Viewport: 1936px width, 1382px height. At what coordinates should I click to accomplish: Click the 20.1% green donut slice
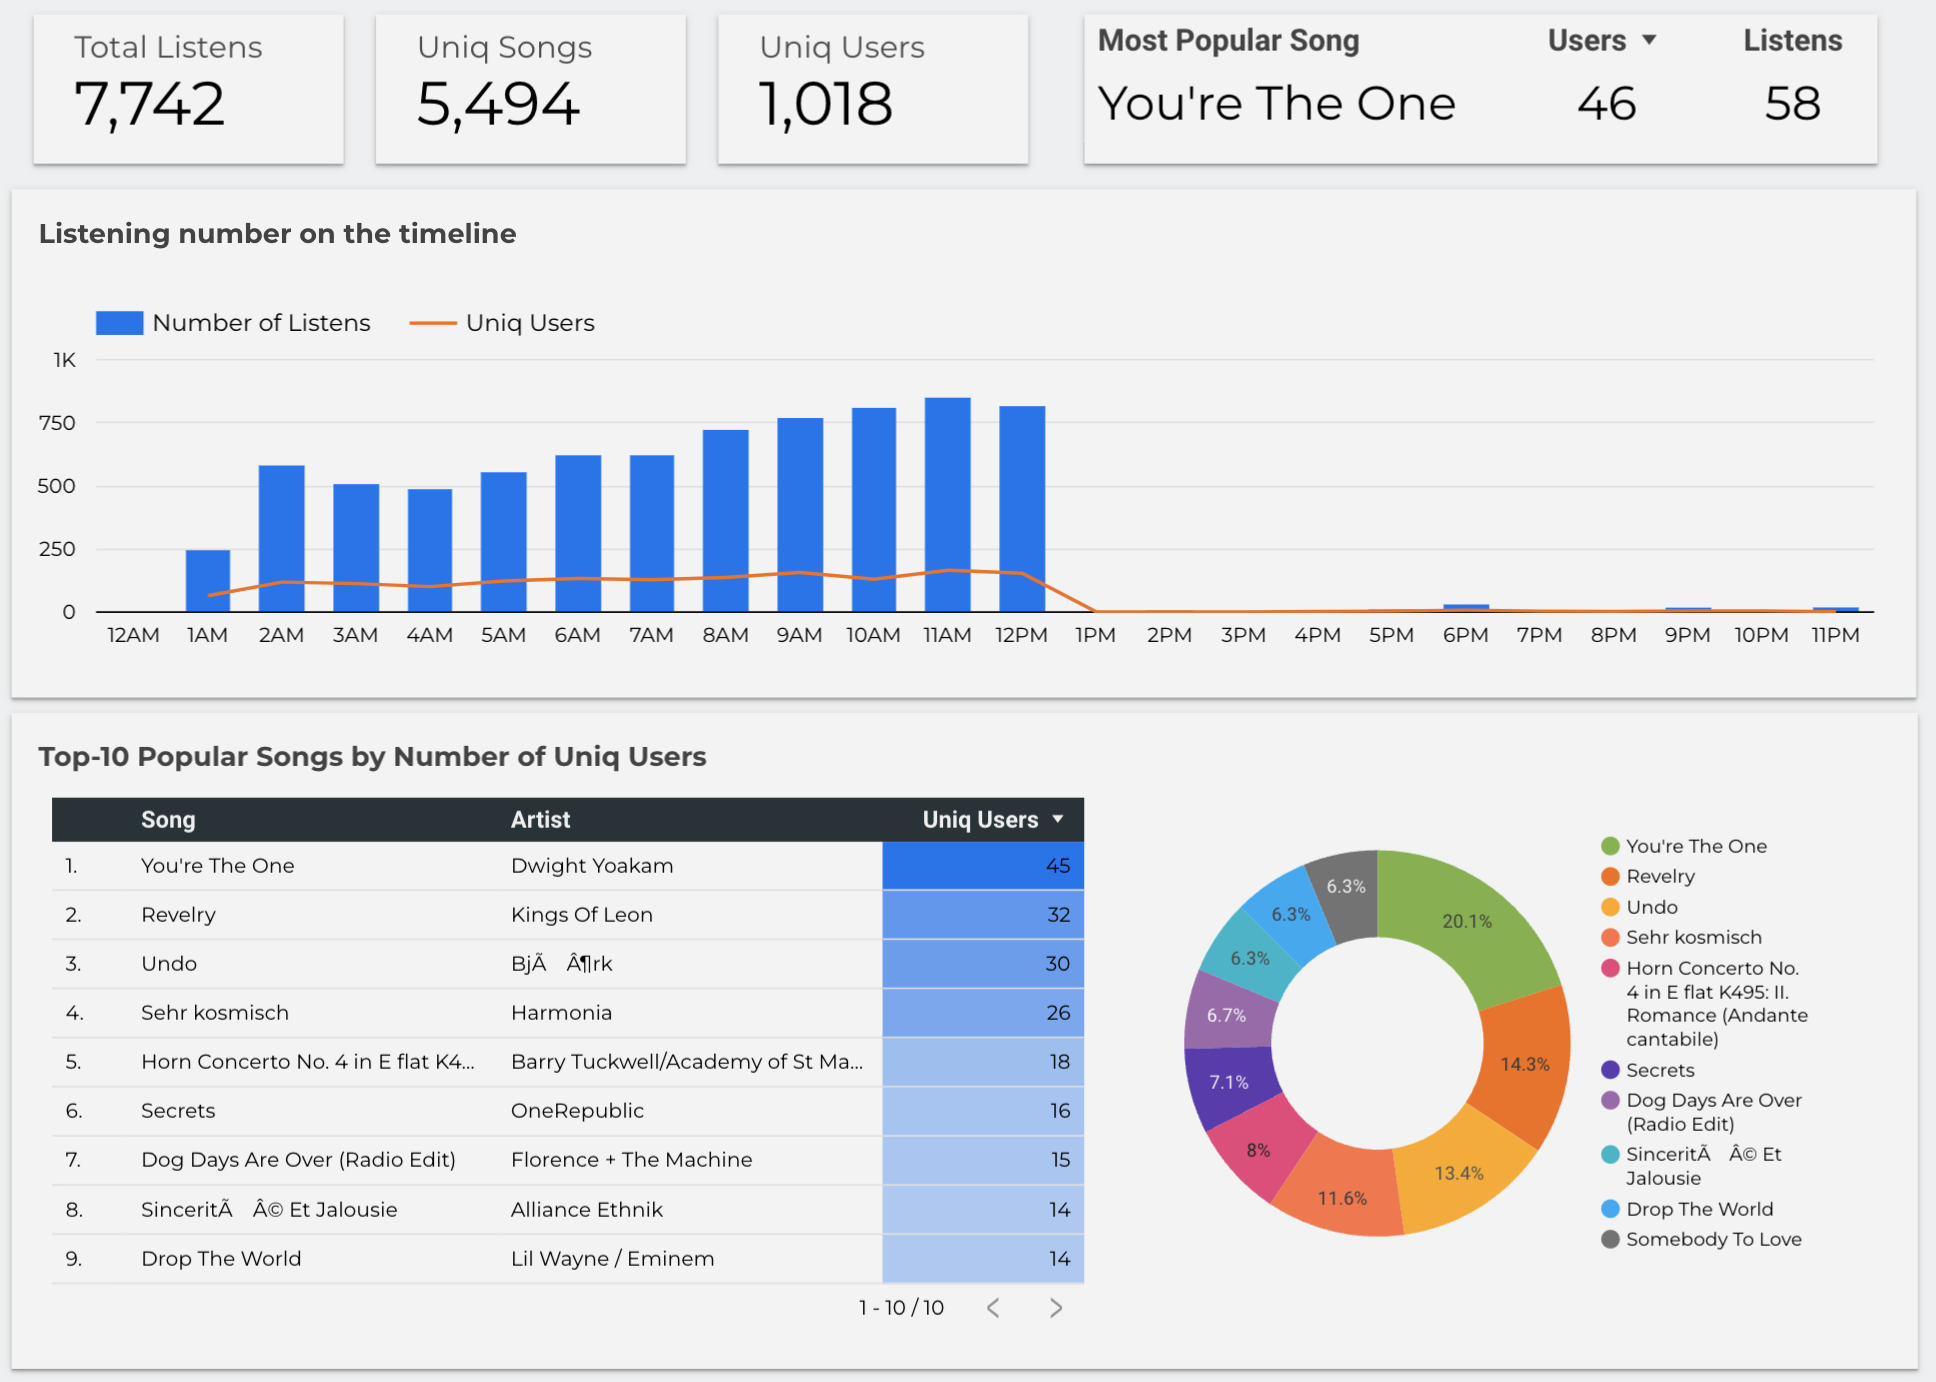[x=1467, y=921]
